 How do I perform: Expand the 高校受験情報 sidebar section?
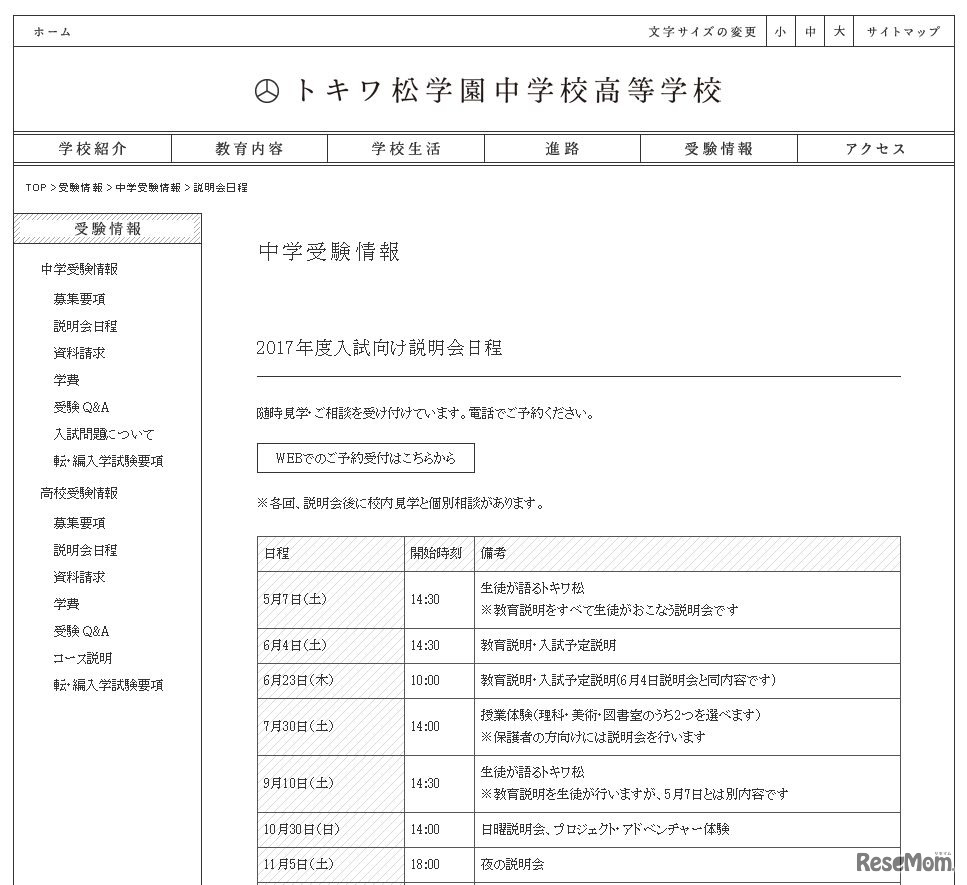[80, 493]
